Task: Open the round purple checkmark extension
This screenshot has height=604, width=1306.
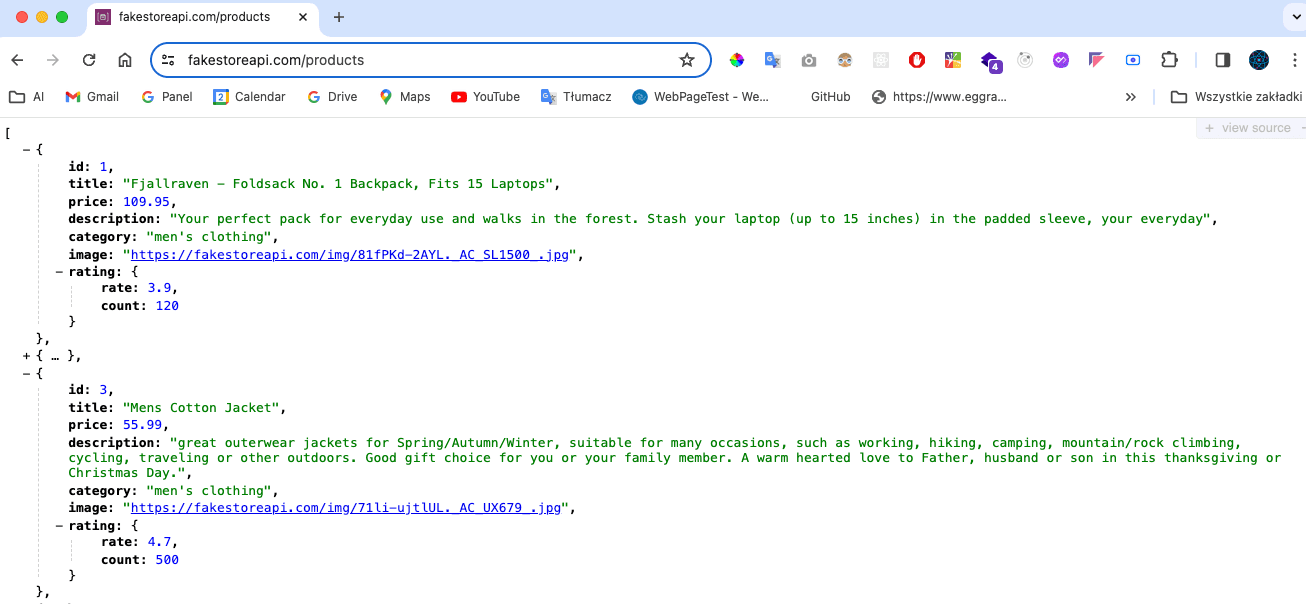Action: [x=1061, y=60]
